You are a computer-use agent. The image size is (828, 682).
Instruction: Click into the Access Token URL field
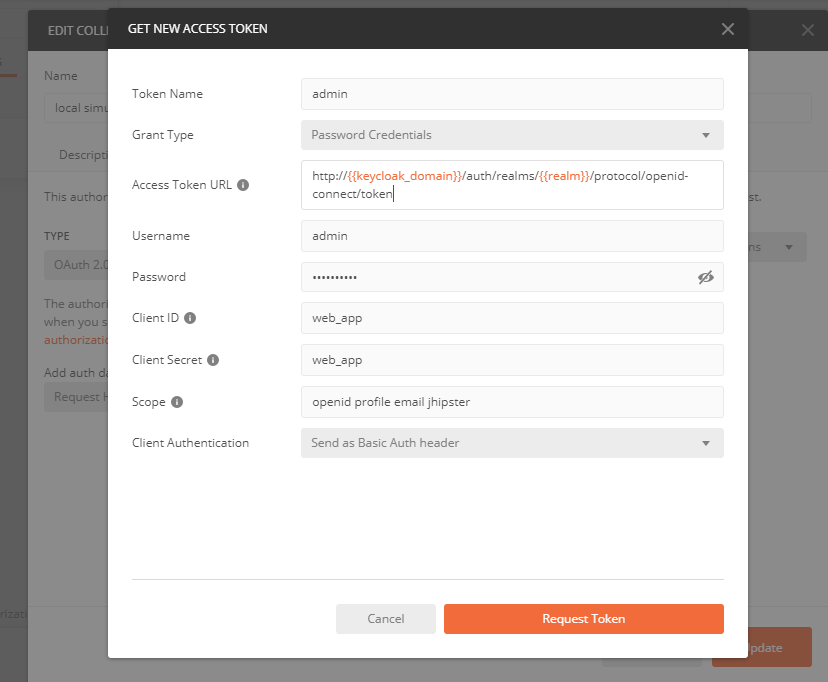click(x=512, y=185)
